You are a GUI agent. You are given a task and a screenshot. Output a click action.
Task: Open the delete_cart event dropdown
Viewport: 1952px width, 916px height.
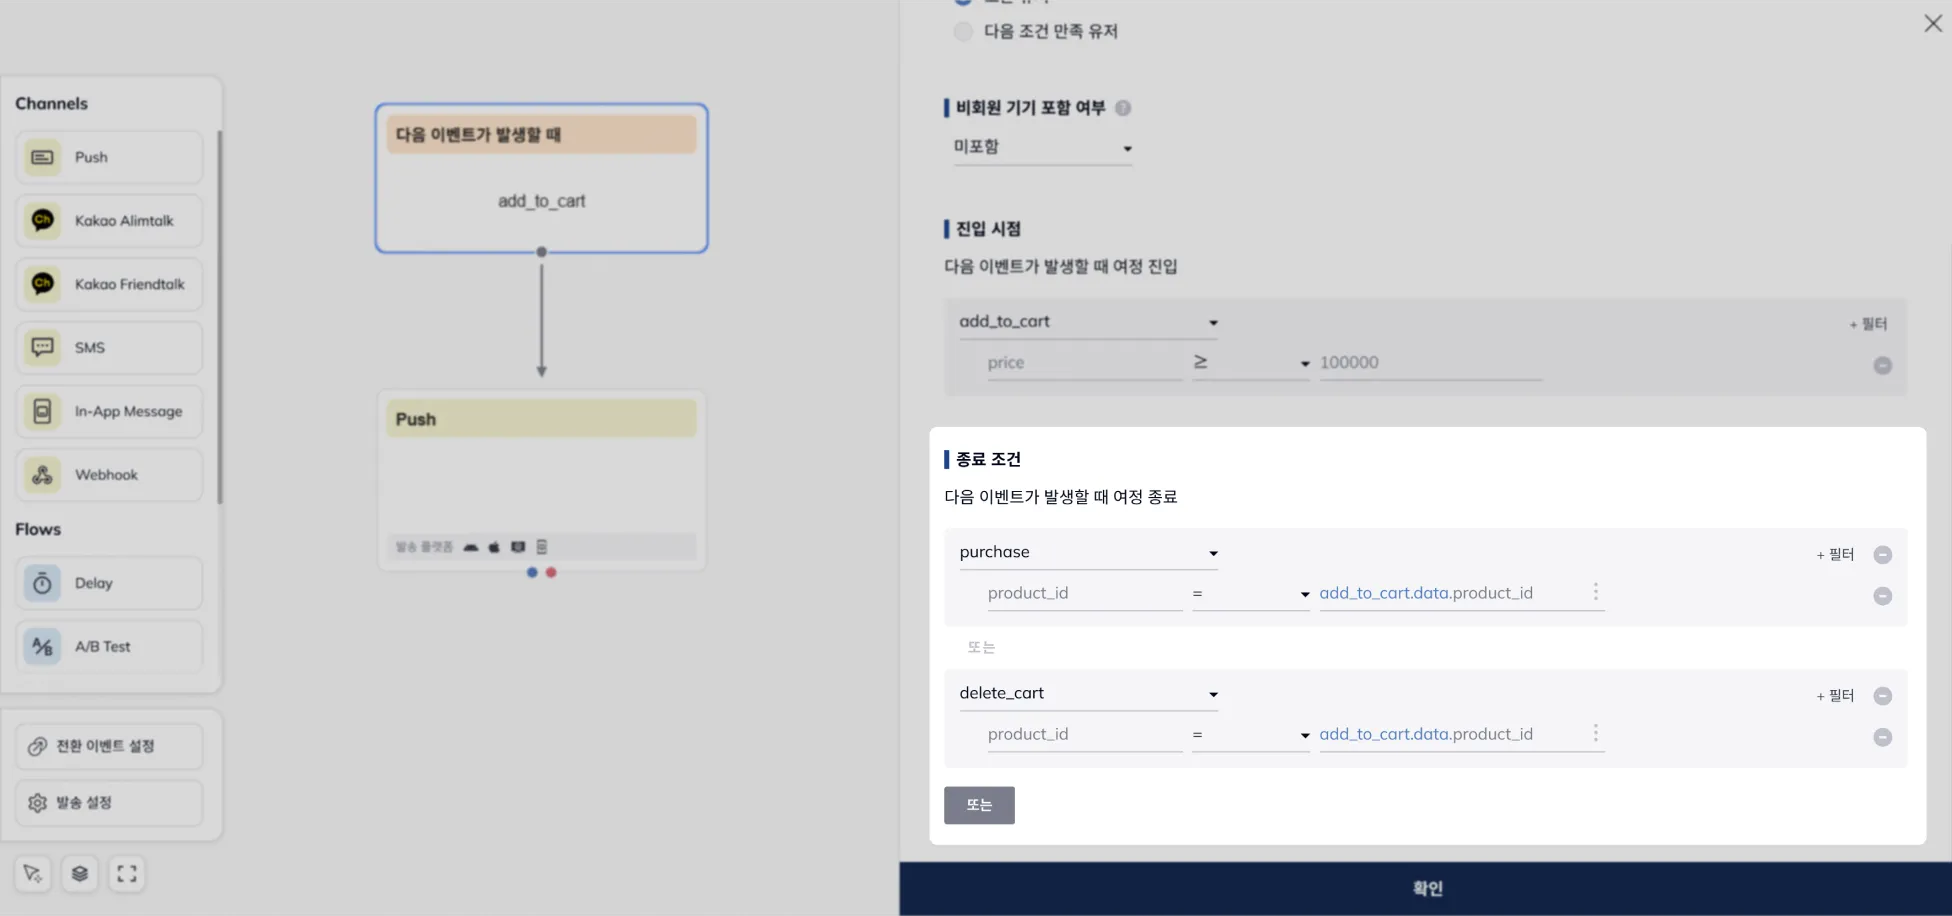[x=1088, y=694]
